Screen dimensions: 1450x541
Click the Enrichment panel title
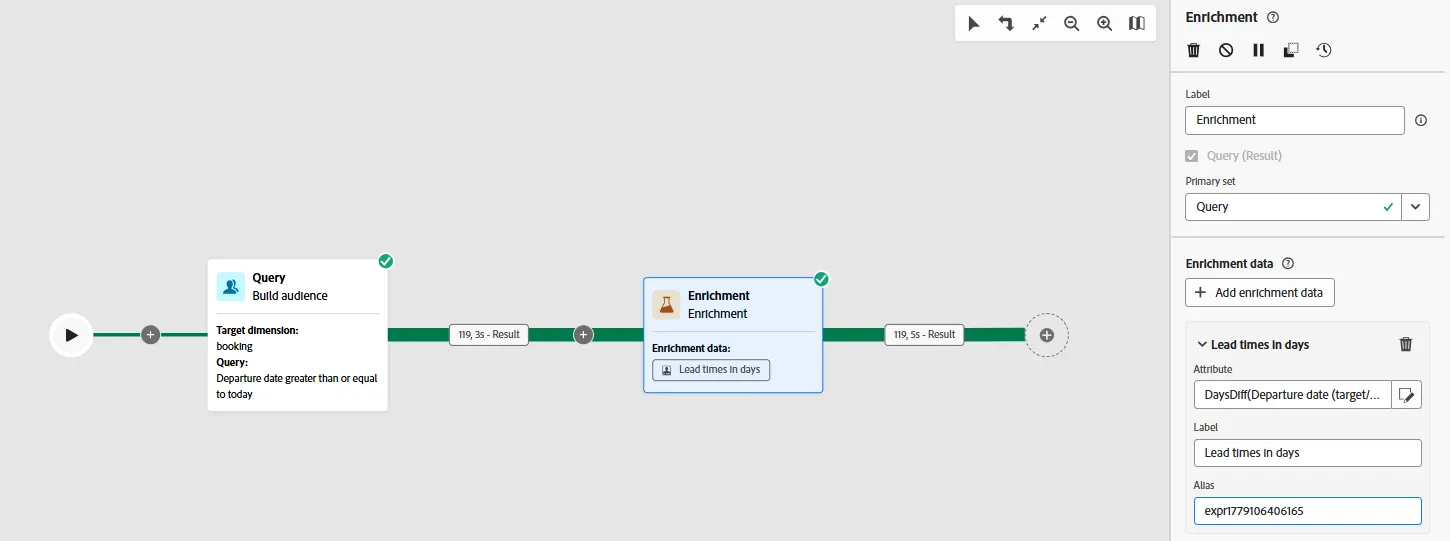[x=1221, y=17]
